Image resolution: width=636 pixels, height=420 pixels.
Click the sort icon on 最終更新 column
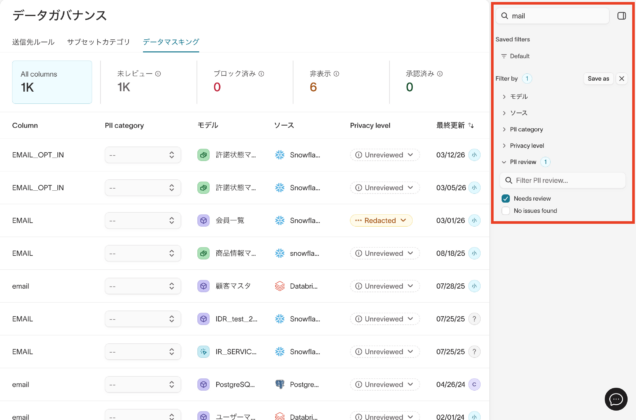[472, 126]
